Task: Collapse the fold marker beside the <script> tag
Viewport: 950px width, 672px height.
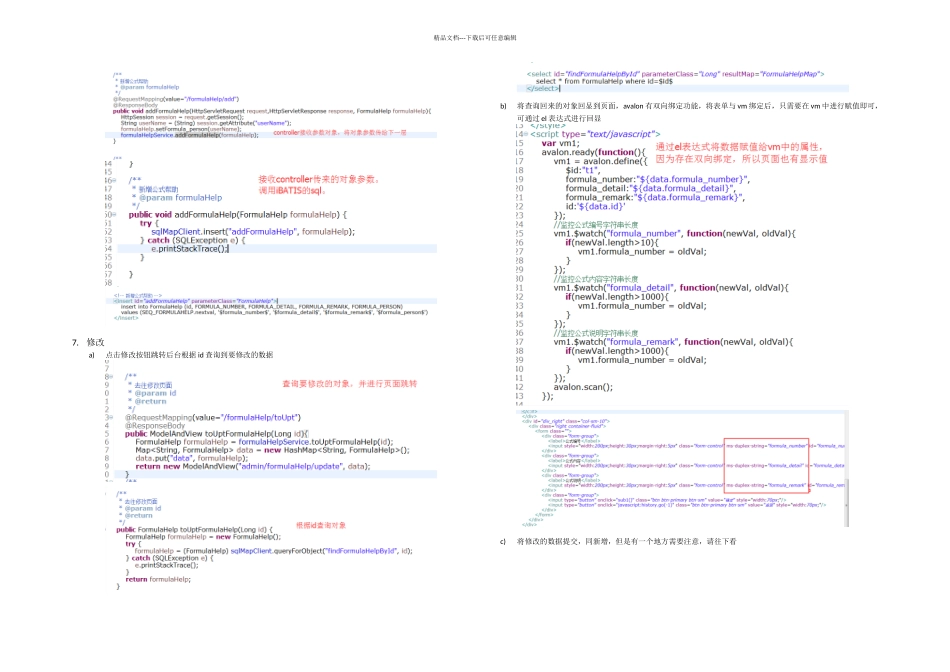Action: click(526, 134)
